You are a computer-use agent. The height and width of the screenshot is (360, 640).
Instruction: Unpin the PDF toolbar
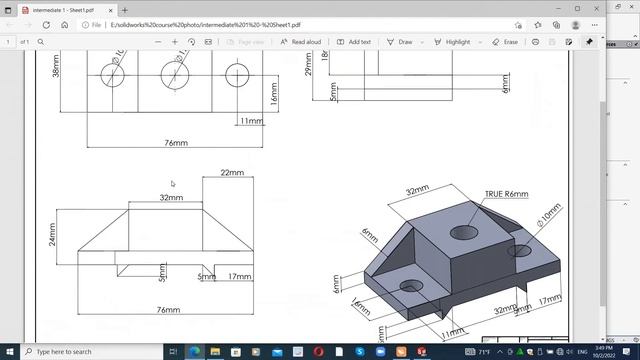589,42
